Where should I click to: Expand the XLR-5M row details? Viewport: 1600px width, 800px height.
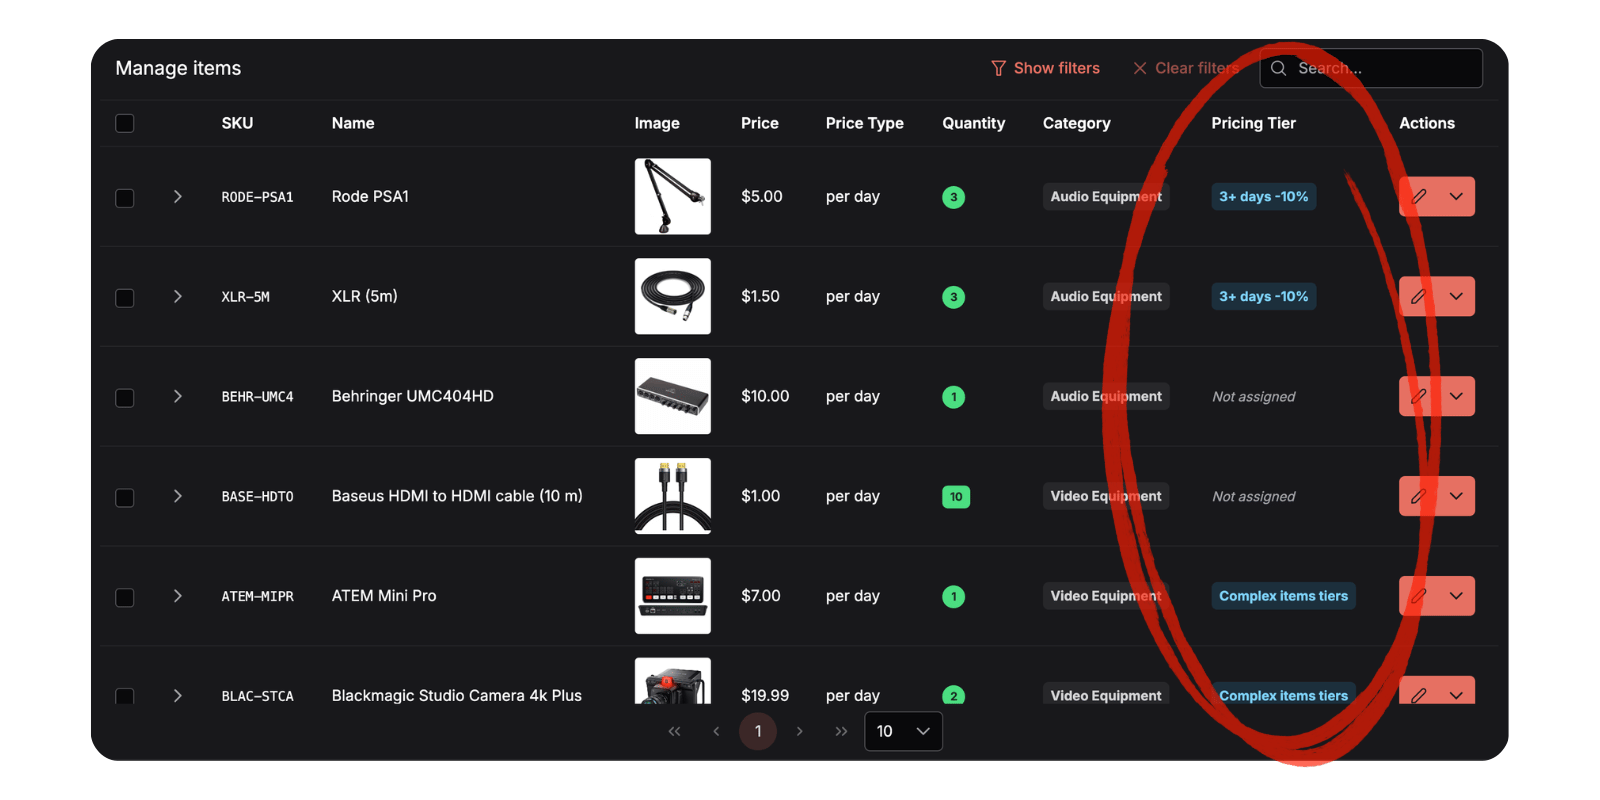coord(177,296)
